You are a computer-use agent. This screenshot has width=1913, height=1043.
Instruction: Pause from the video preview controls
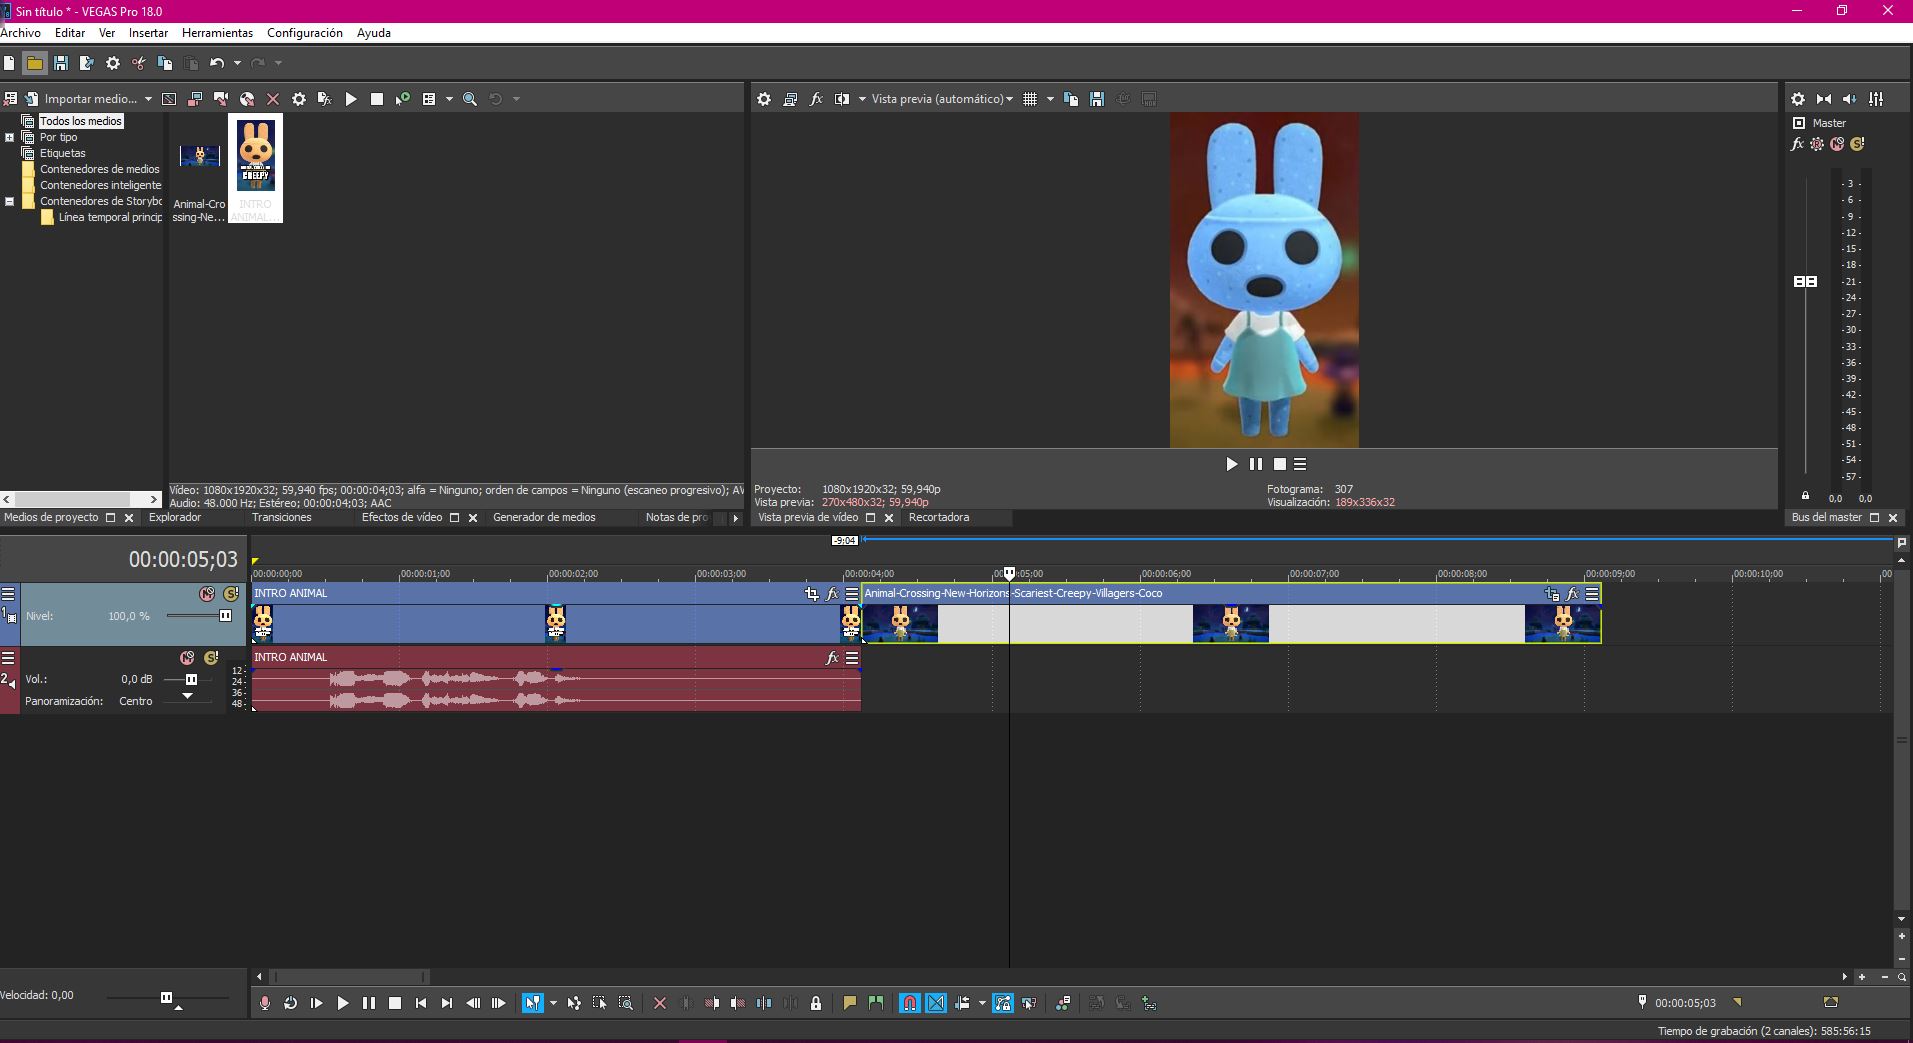1255,464
